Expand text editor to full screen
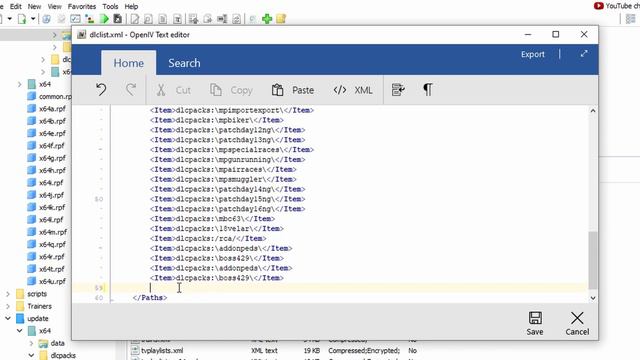640x360 pixels. point(584,54)
